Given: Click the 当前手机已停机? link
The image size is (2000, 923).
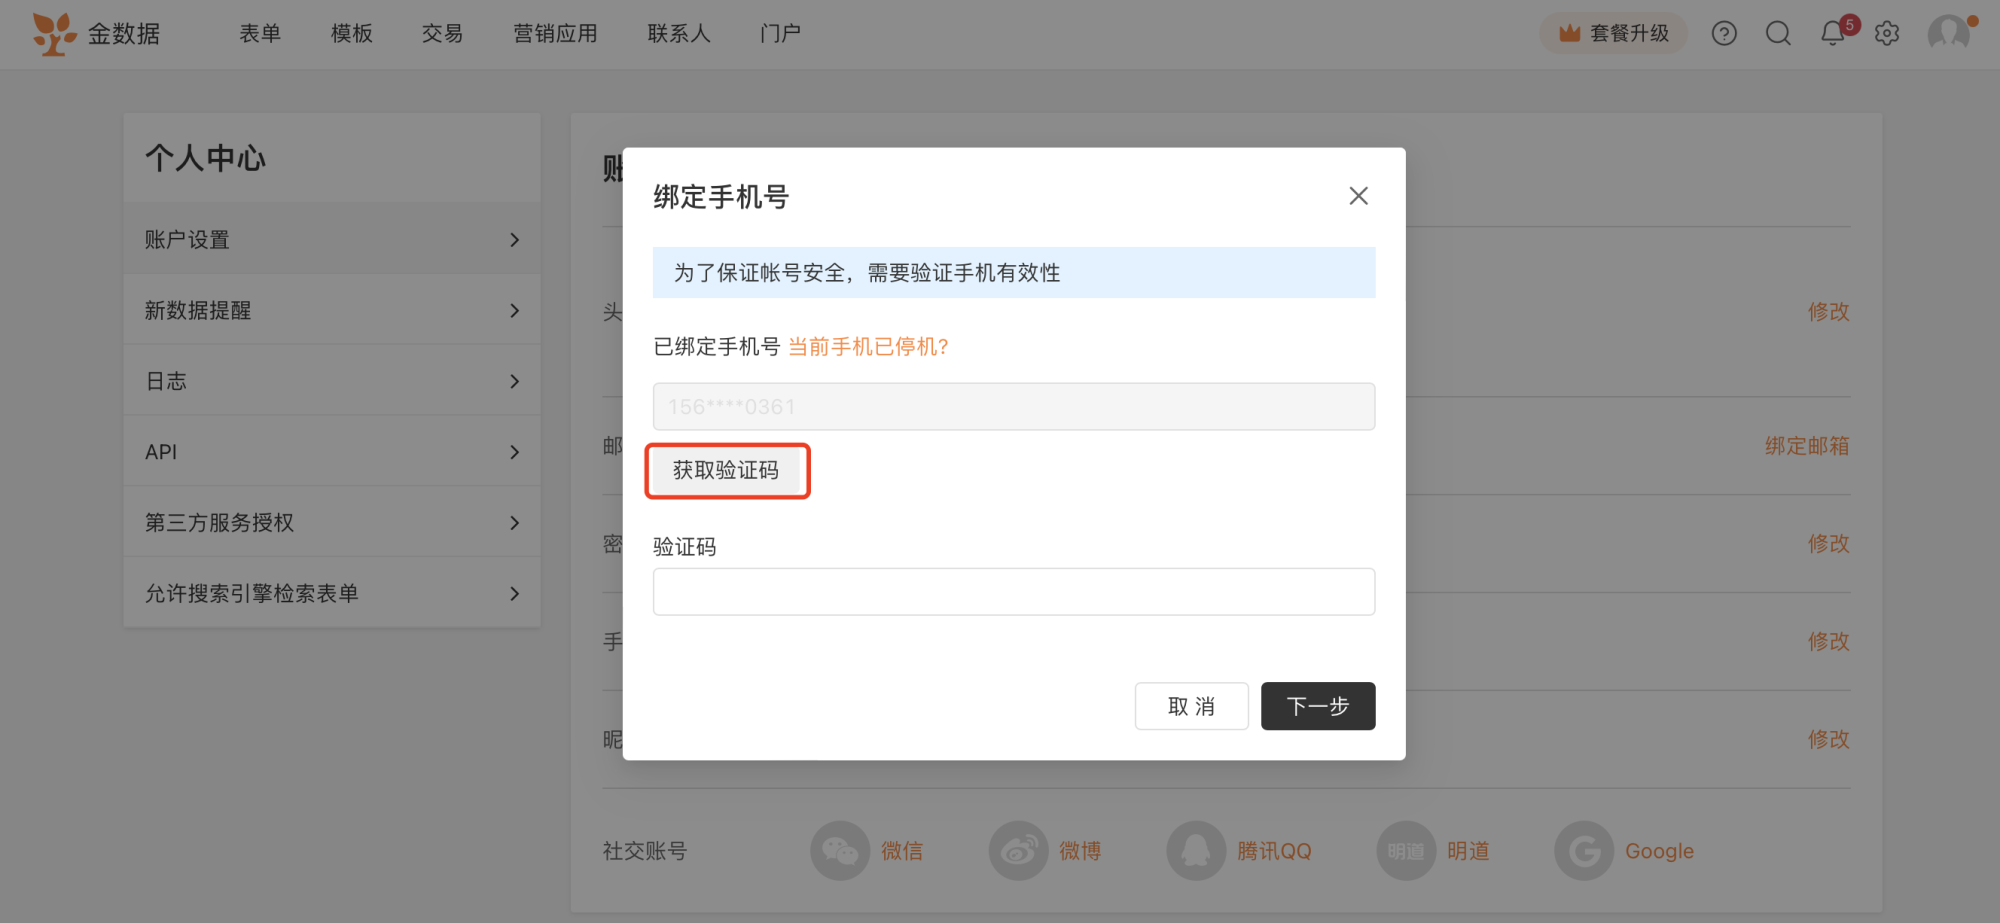Looking at the screenshot, I should coord(868,347).
